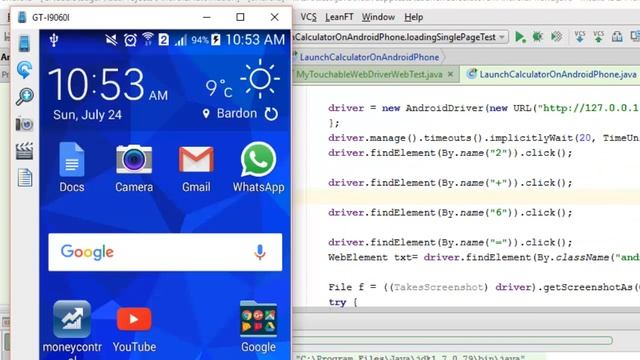Viewport: 640px width, 360px height.
Task: Tap the battery status icon
Action: (x=216, y=40)
